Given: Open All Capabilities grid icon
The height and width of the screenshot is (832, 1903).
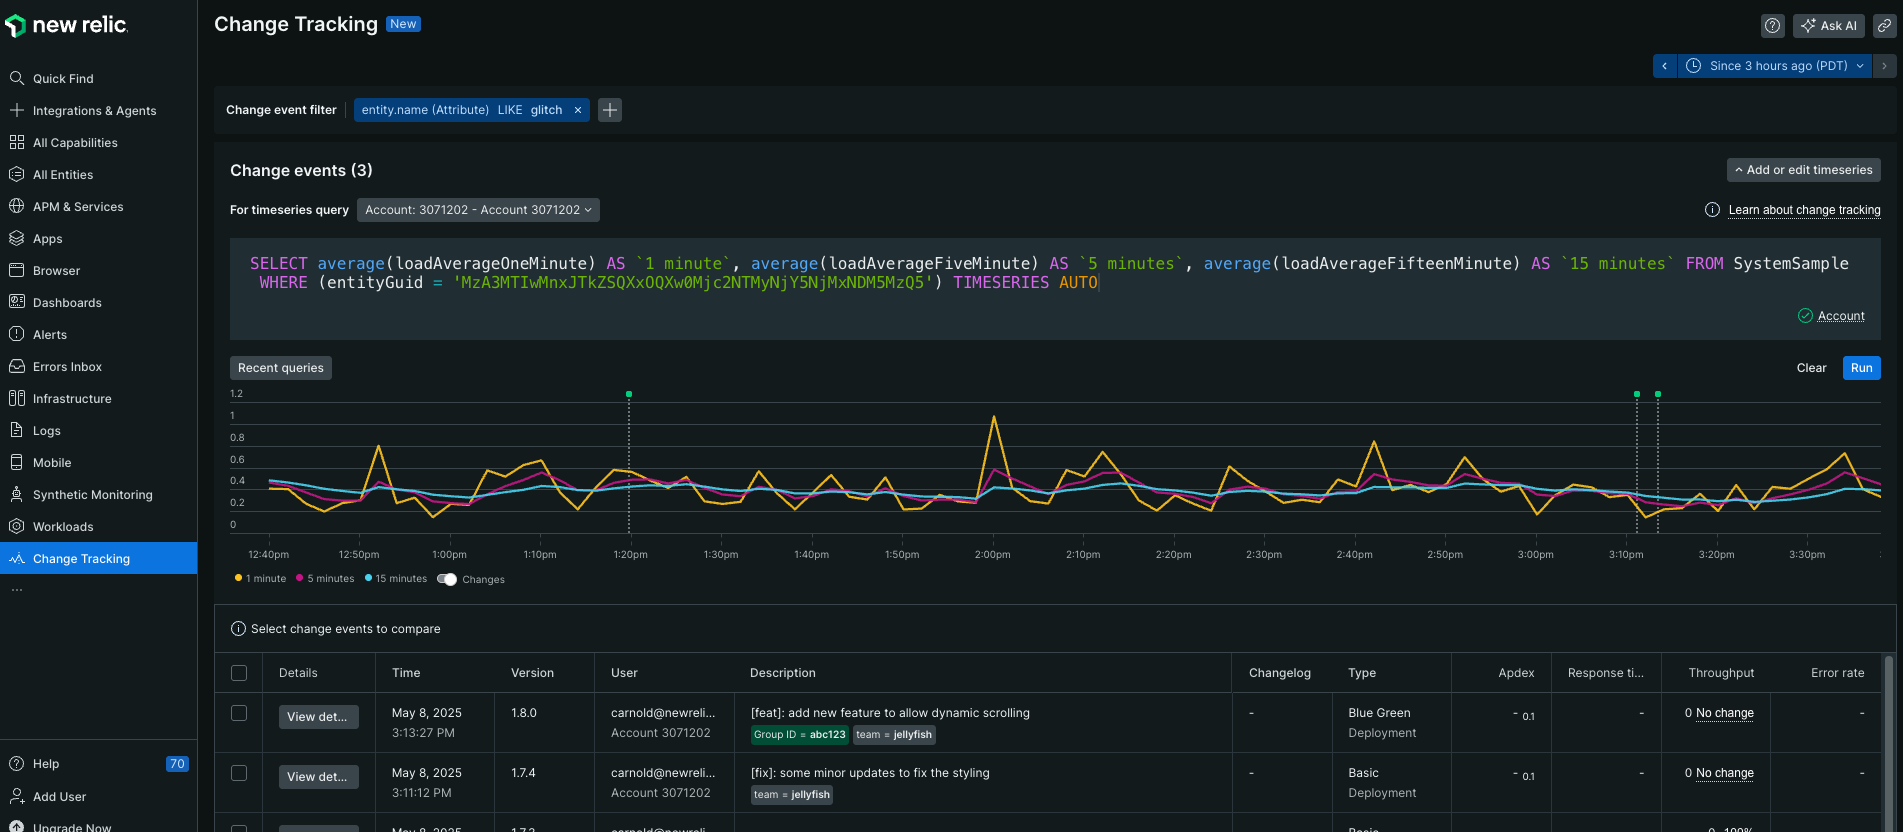Looking at the screenshot, I should tap(17, 142).
